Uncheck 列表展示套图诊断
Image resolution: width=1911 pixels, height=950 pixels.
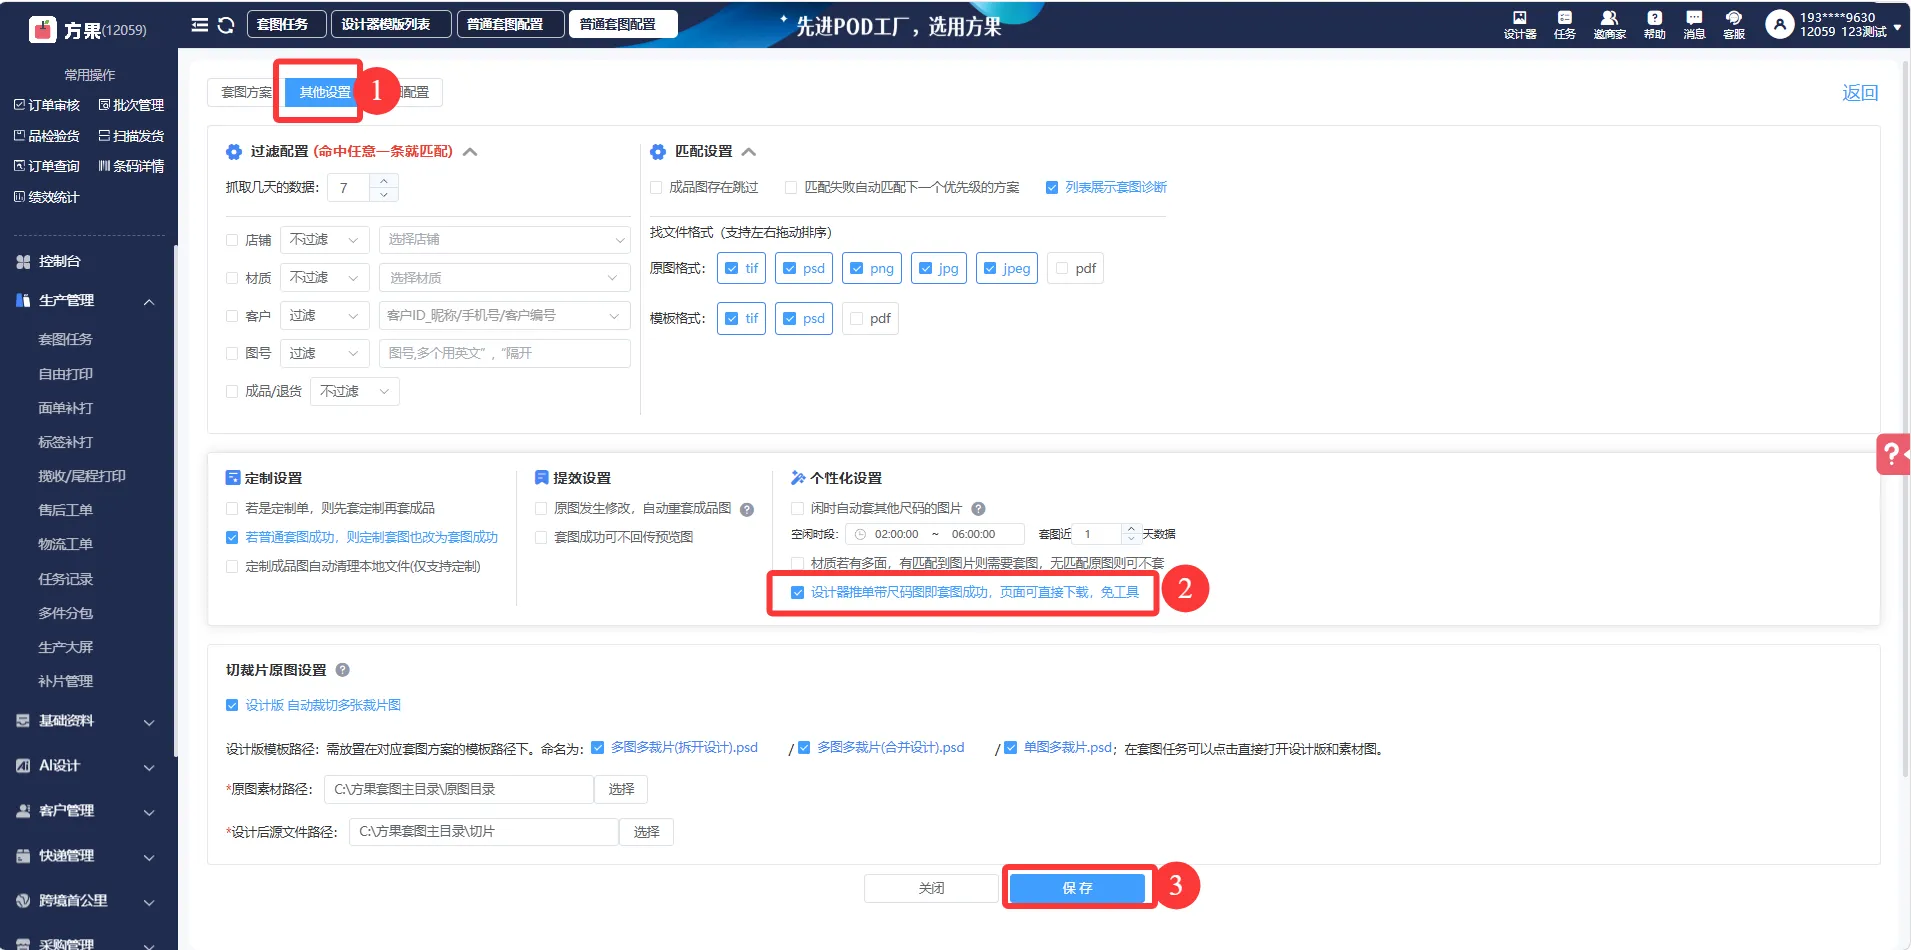(1052, 187)
